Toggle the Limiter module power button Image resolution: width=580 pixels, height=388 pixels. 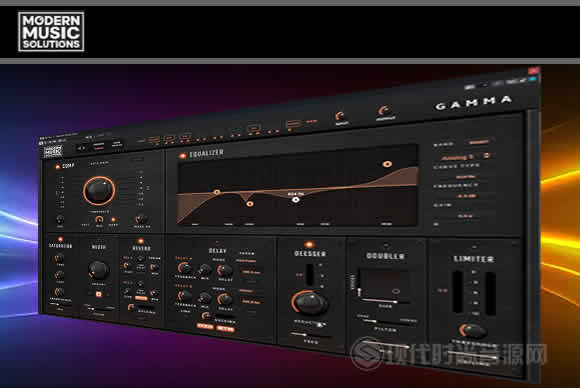pyautogui.click(x=475, y=247)
